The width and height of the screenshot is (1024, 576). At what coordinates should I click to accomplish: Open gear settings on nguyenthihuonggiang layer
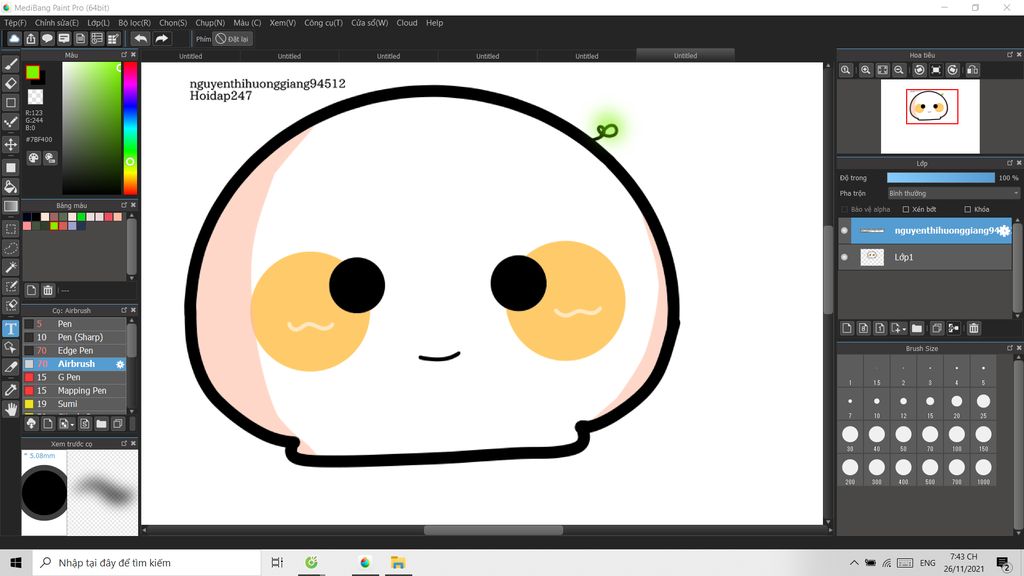click(x=1004, y=231)
